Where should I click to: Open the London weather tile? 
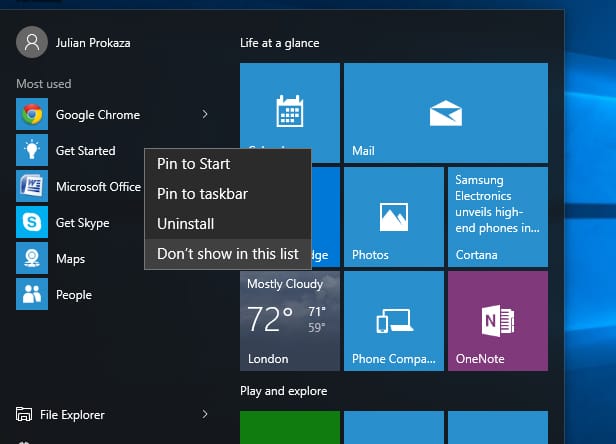point(290,321)
